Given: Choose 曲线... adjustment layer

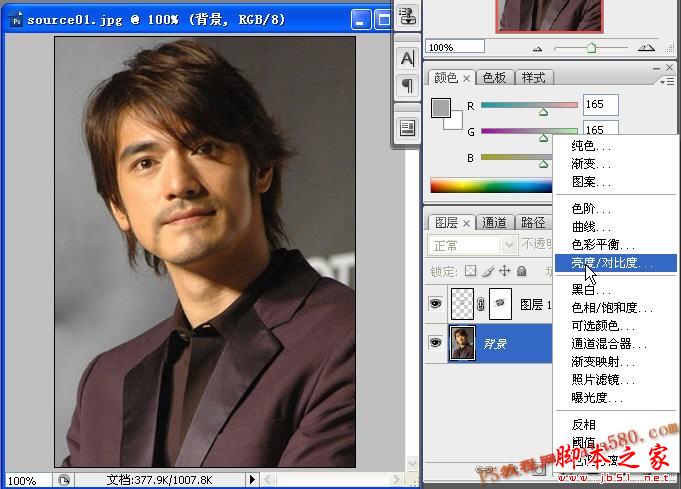Looking at the screenshot, I should point(615,227).
